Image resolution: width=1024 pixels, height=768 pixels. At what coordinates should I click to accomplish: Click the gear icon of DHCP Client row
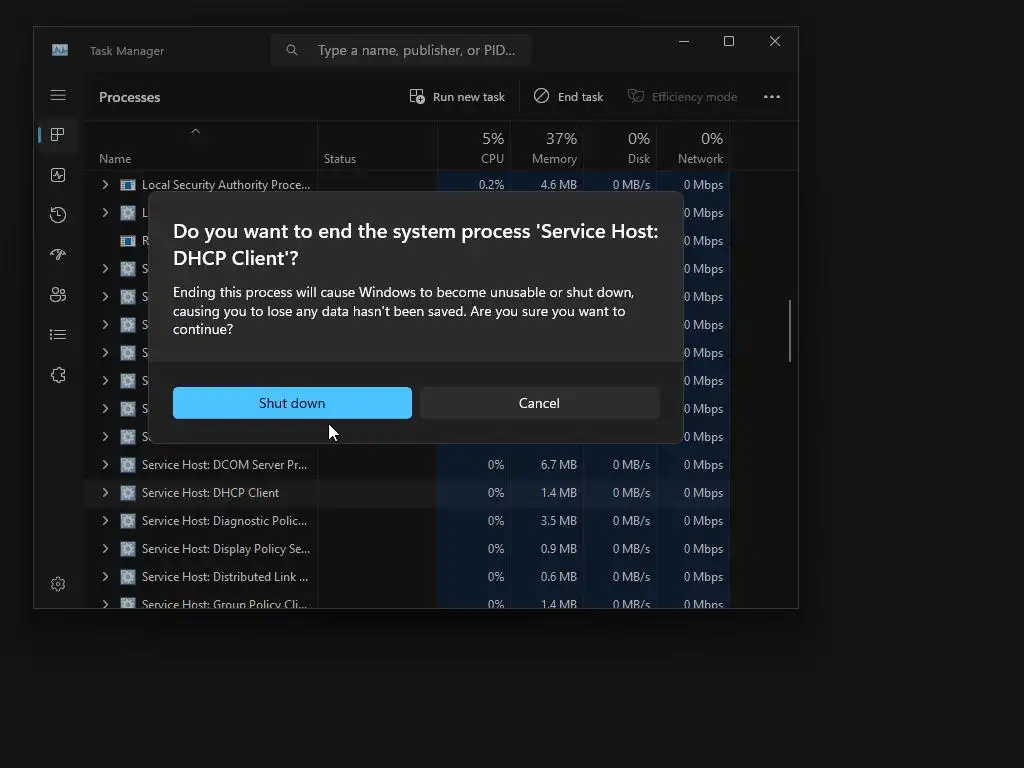tap(128, 493)
